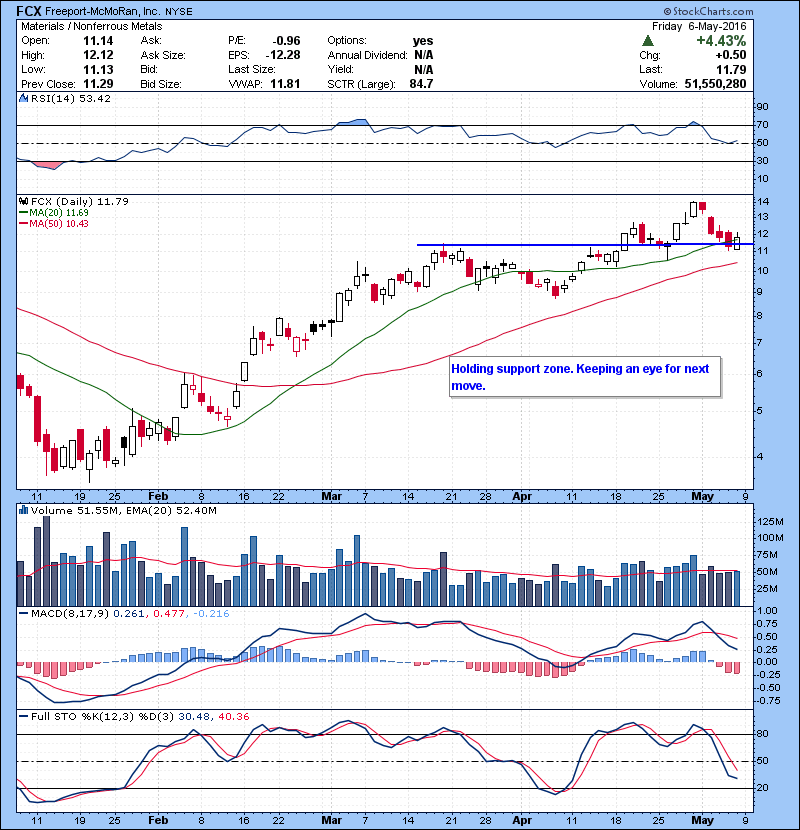The image size is (800, 830).
Task: Click the green up-arrow triangle near +4.43%
Action: point(647,40)
